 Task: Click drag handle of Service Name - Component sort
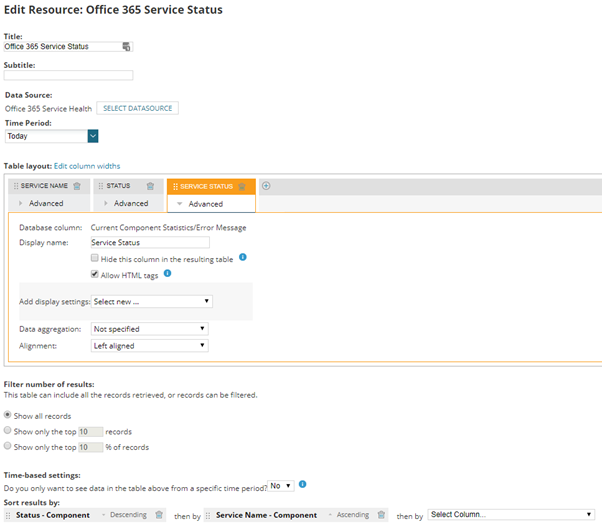pos(208,515)
